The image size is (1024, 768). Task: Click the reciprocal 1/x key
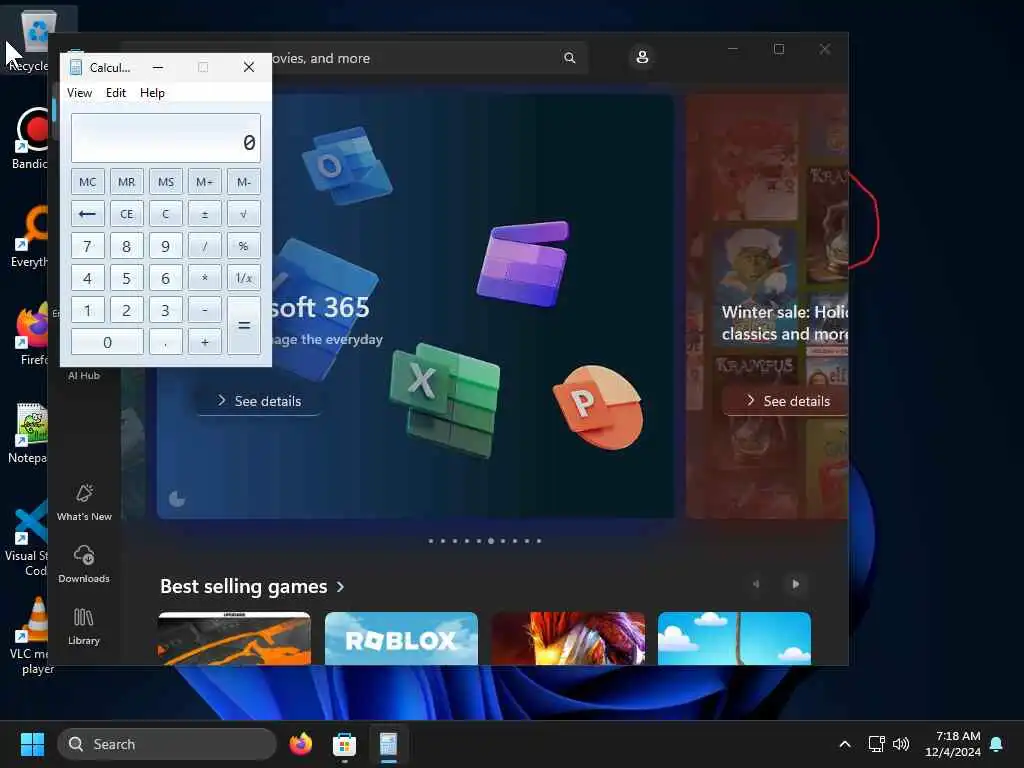tap(244, 278)
